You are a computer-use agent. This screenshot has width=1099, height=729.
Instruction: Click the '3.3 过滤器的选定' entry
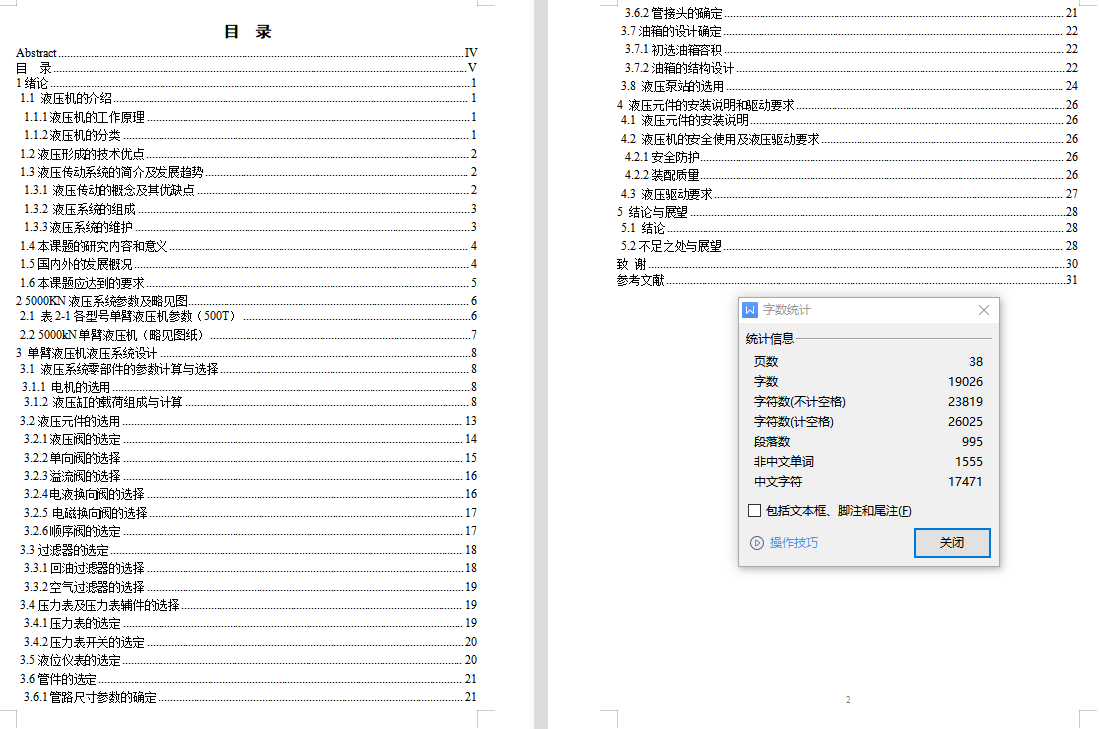coord(247,550)
